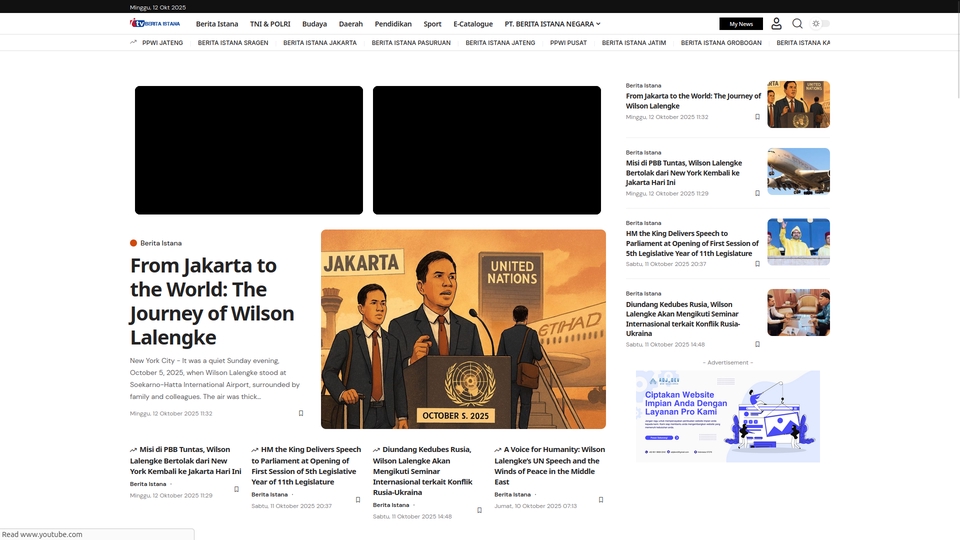Screen dimensions: 960x540
Task: Open the BERITA ISTANA SRAGEN trending link
Action: coord(233,43)
